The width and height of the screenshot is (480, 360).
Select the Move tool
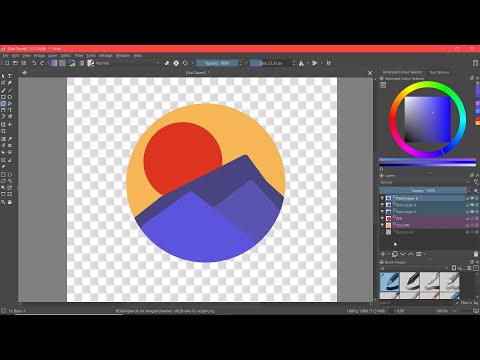10,124
